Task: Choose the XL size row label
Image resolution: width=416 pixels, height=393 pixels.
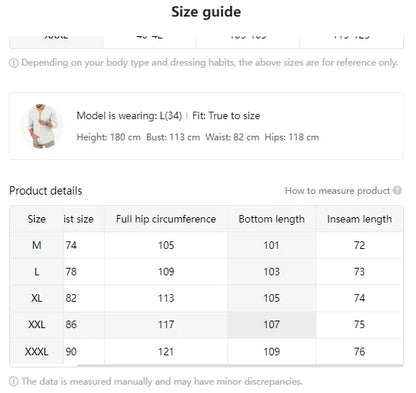Action: (x=37, y=298)
